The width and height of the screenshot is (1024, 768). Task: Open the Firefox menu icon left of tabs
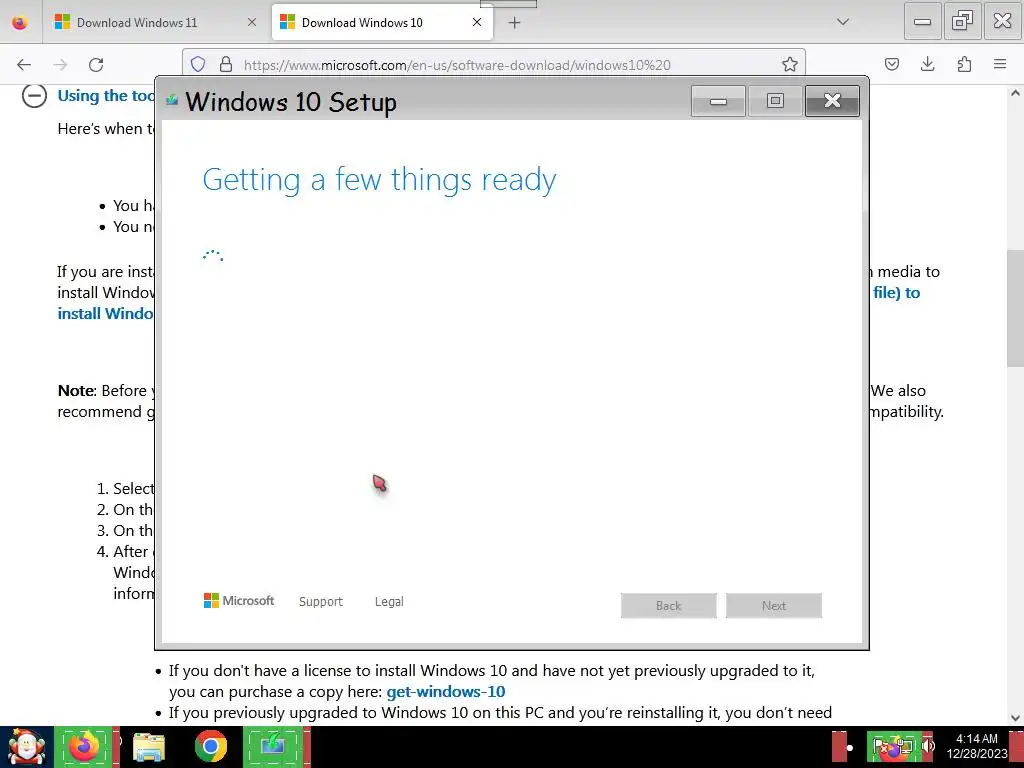pyautogui.click(x=20, y=22)
